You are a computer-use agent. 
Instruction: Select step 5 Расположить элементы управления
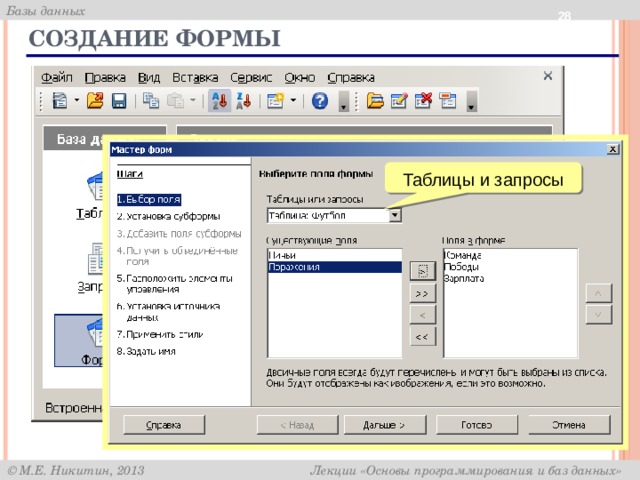pyautogui.click(x=175, y=284)
